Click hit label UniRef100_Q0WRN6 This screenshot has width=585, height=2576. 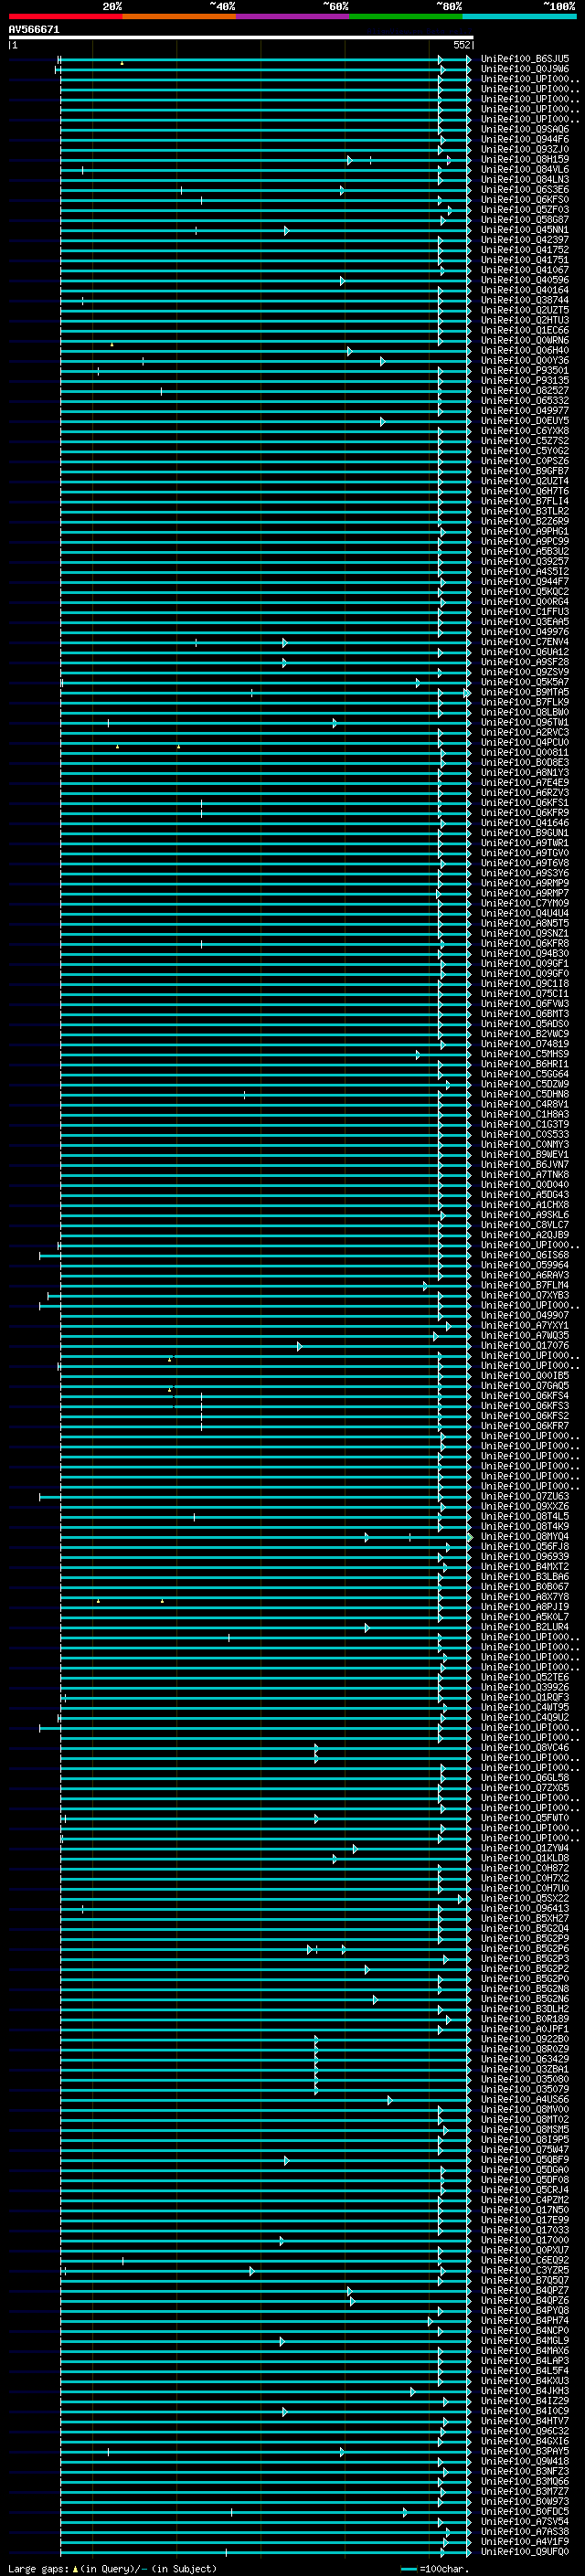coord(525,341)
